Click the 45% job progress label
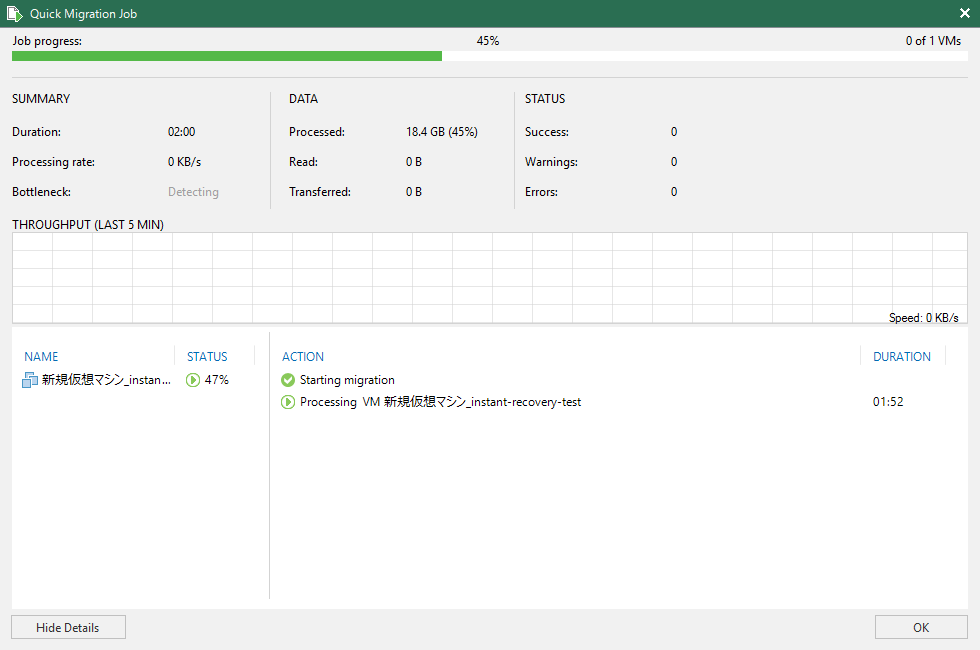Image resolution: width=980 pixels, height=650 pixels. click(488, 41)
